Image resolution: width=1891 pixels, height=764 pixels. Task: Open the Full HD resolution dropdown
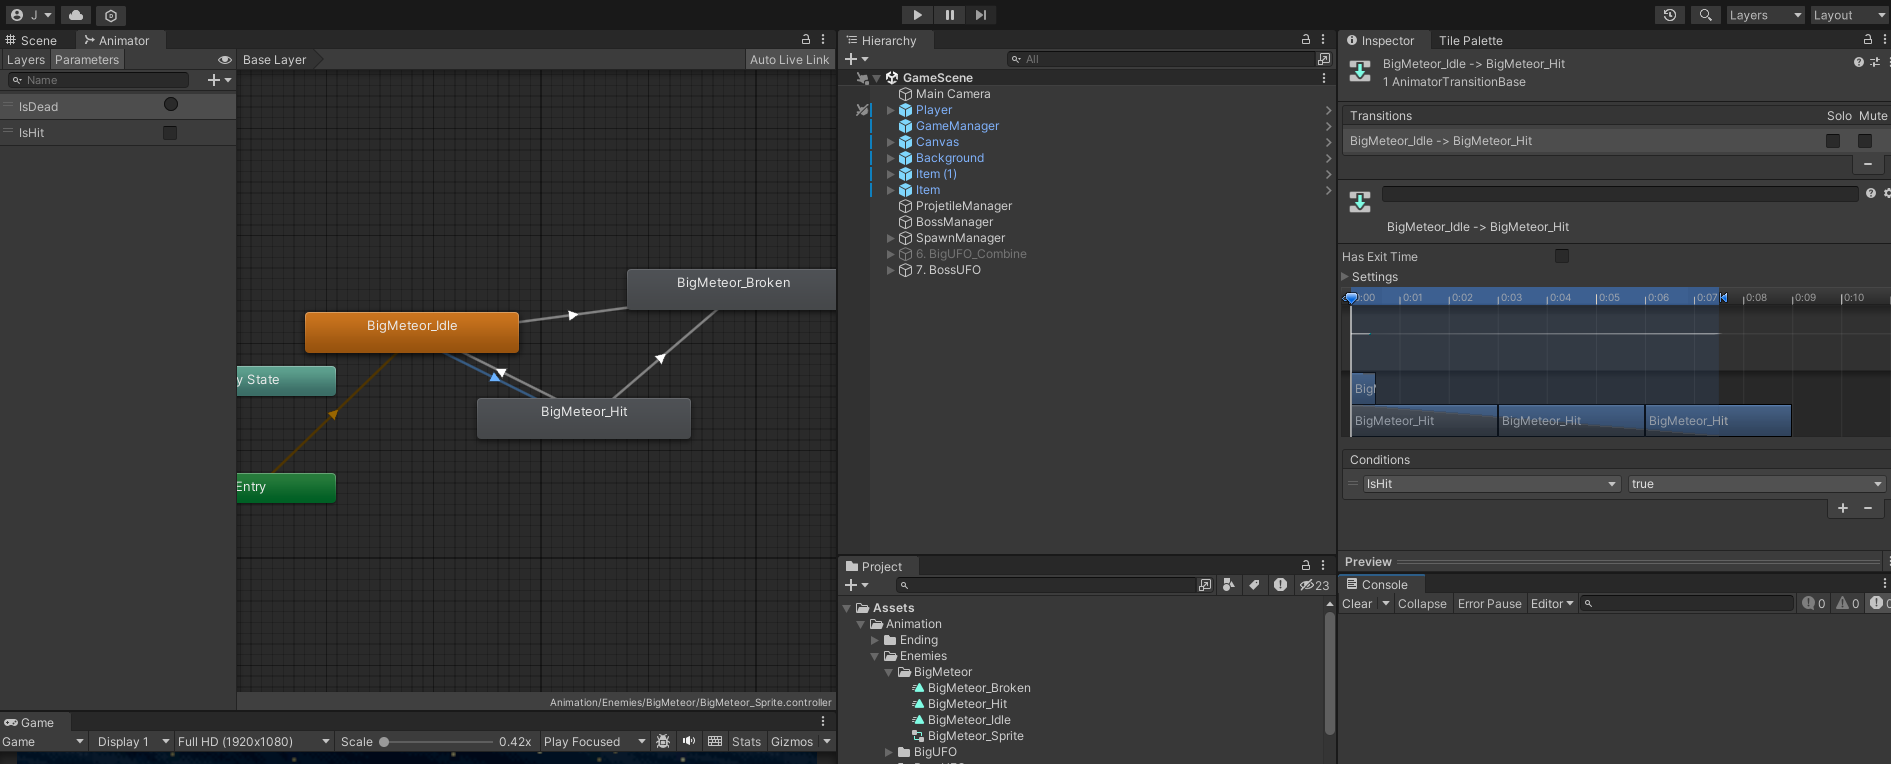pos(253,742)
